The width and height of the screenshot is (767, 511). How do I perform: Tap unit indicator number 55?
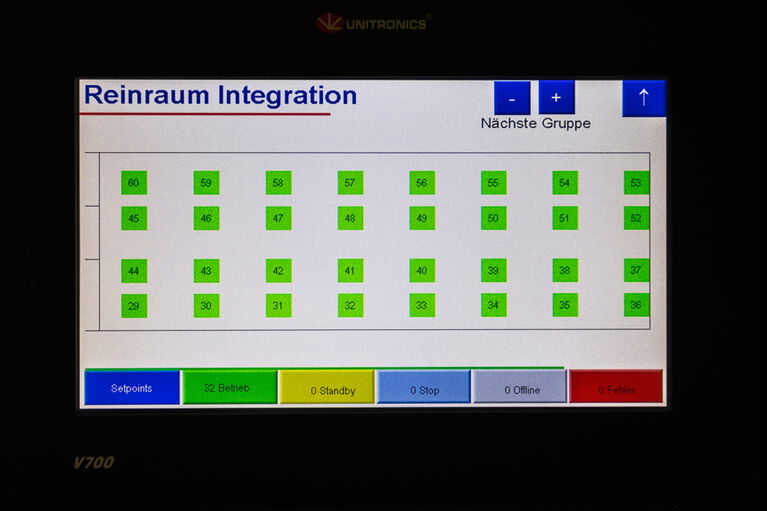pyautogui.click(x=493, y=183)
